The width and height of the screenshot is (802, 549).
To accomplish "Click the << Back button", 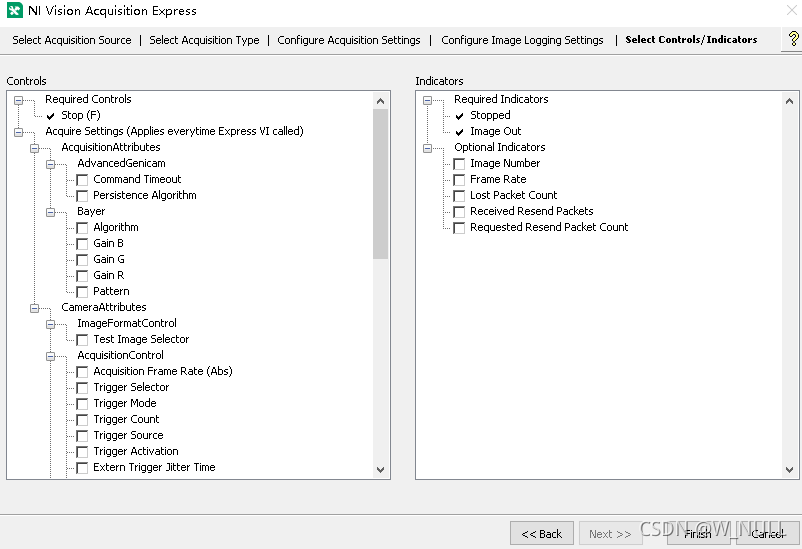I will pyautogui.click(x=542, y=534).
